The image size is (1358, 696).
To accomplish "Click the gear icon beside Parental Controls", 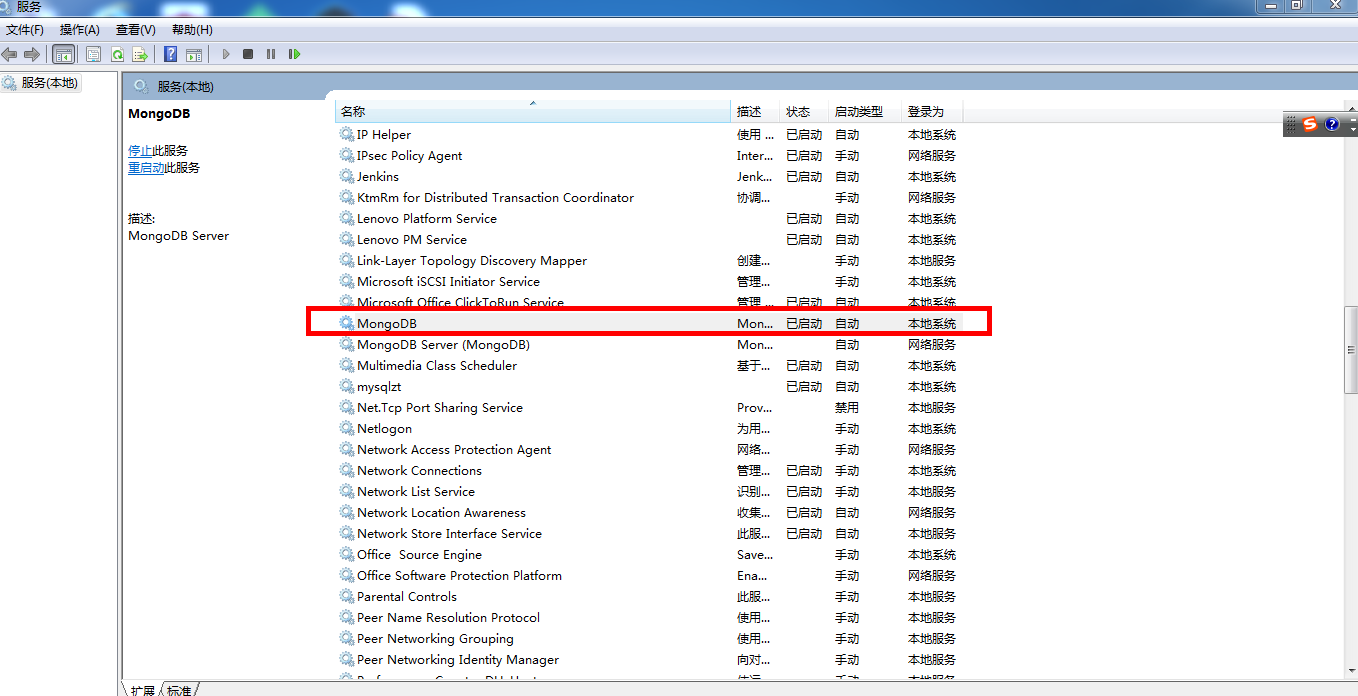I will 347,596.
